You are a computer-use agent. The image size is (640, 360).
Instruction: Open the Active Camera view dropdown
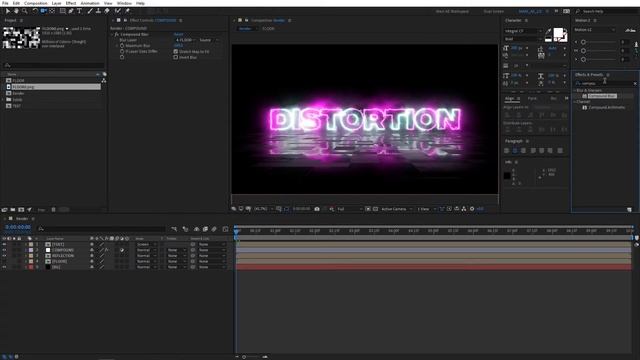tap(397, 209)
